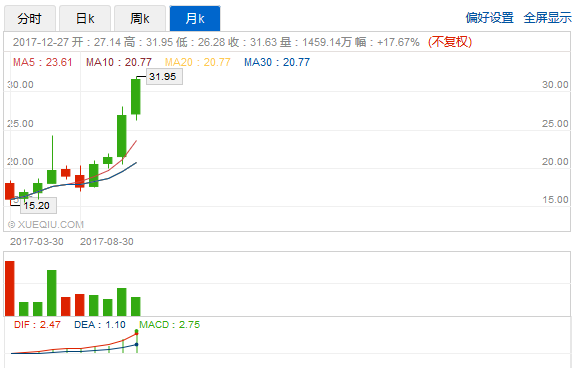Click the first red candlestick at chart start
Image resolution: width=575 pixels, height=368 pixels.
[10, 191]
